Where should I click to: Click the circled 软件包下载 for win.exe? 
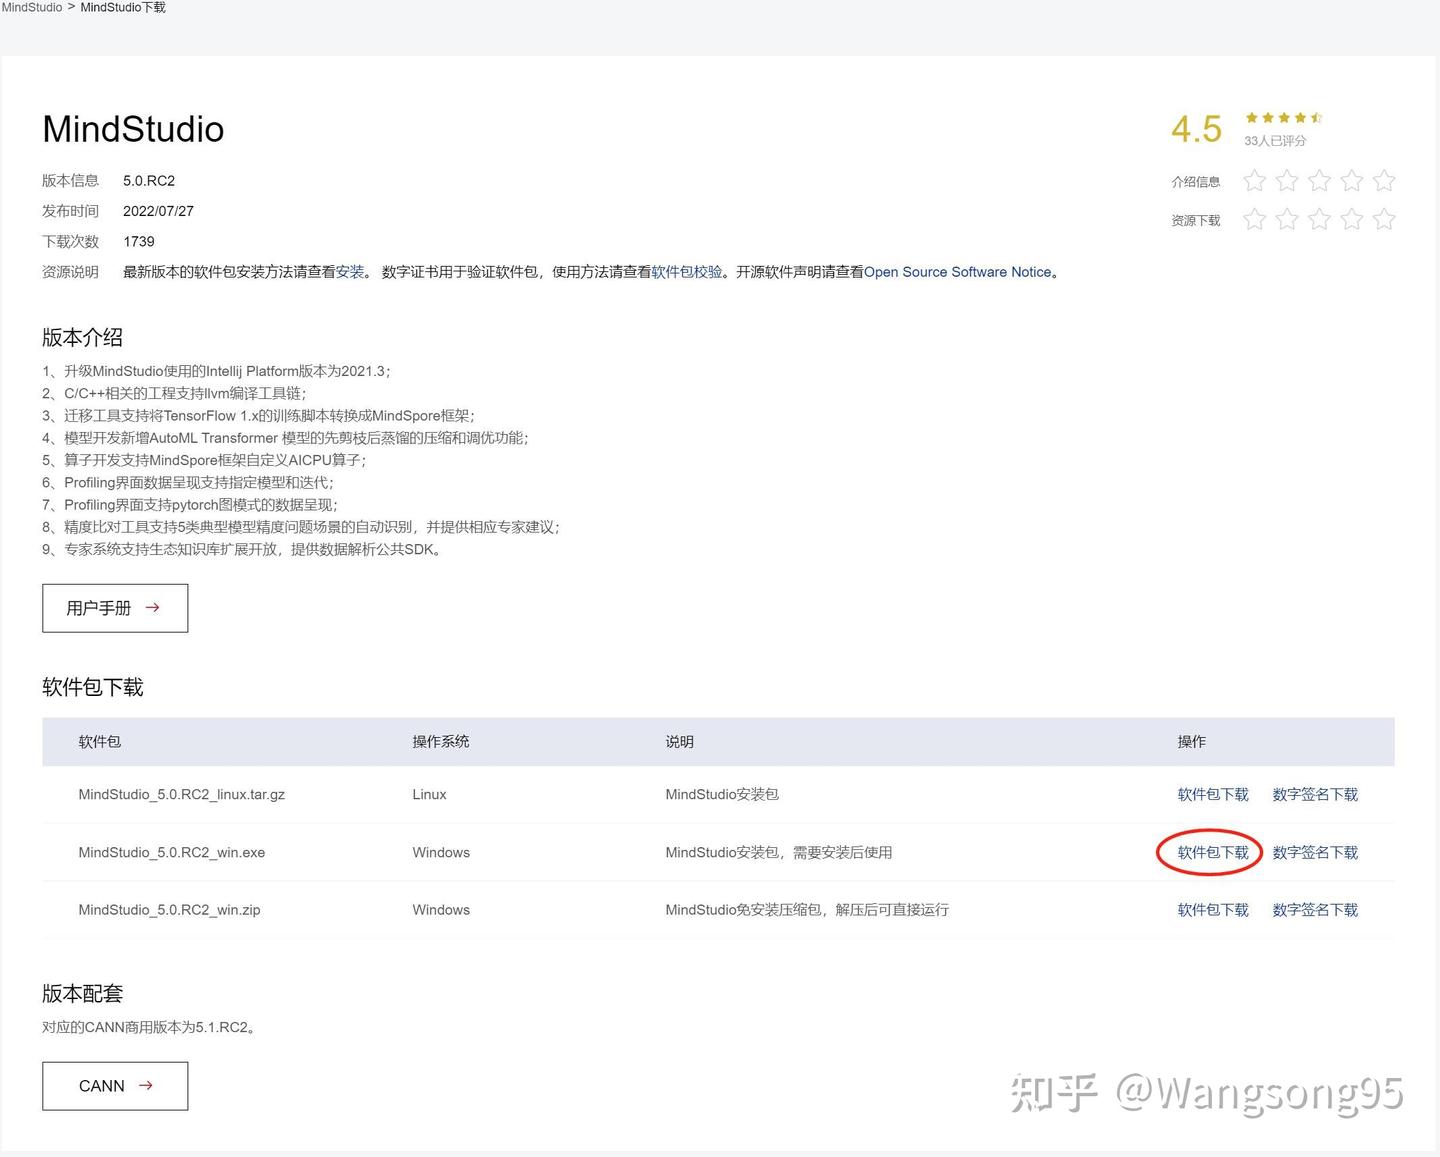point(1212,852)
